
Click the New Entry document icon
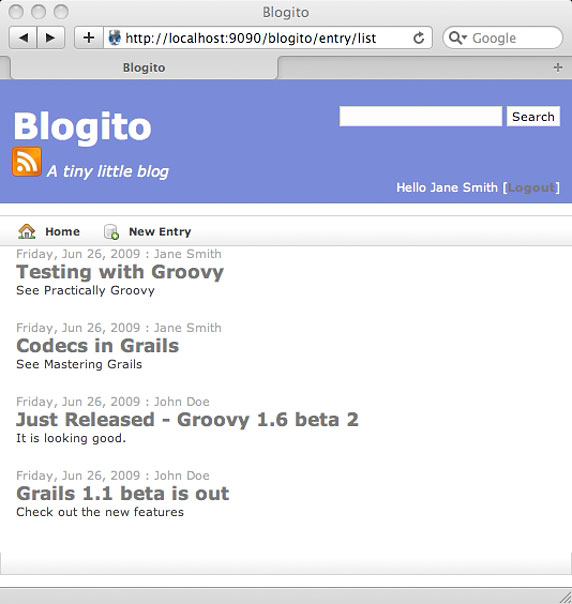coord(111,232)
